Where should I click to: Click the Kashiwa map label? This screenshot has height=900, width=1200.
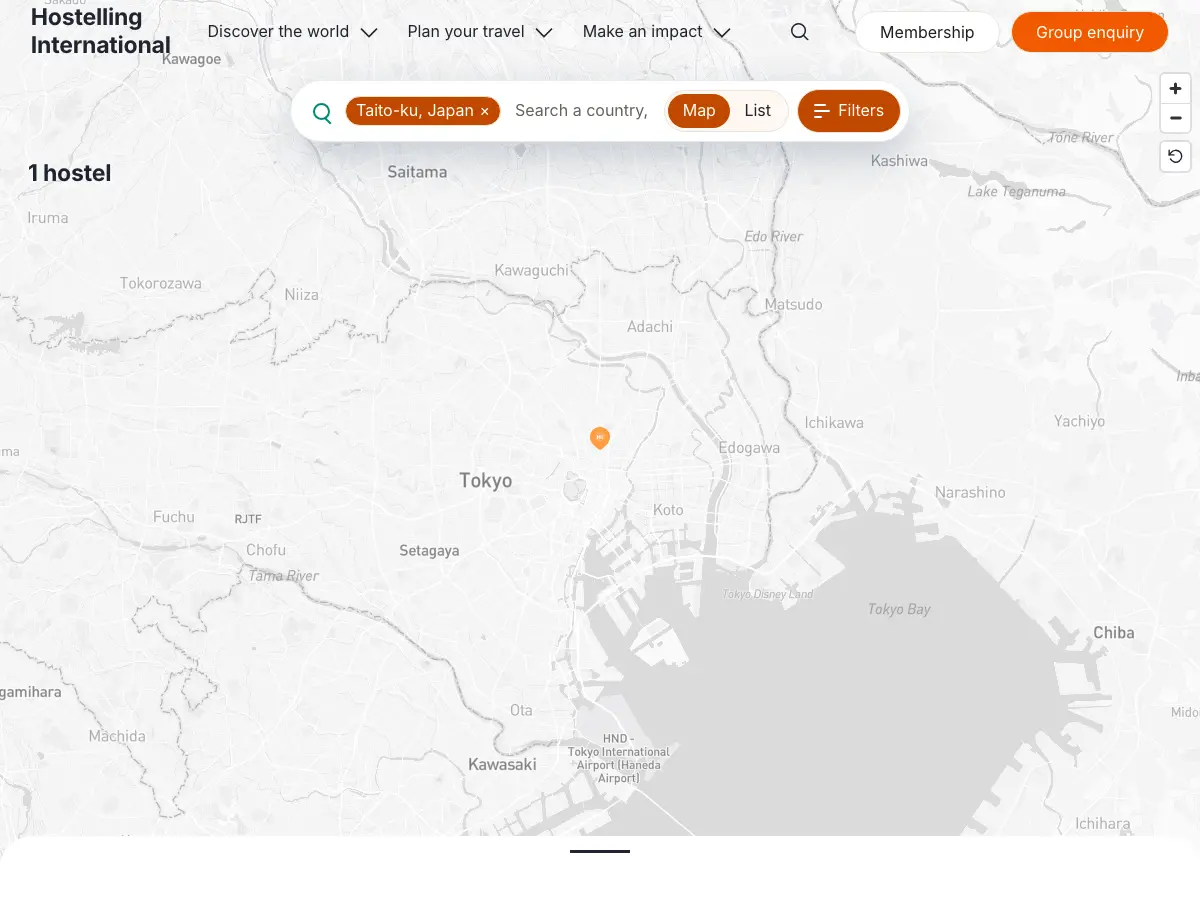(x=899, y=161)
